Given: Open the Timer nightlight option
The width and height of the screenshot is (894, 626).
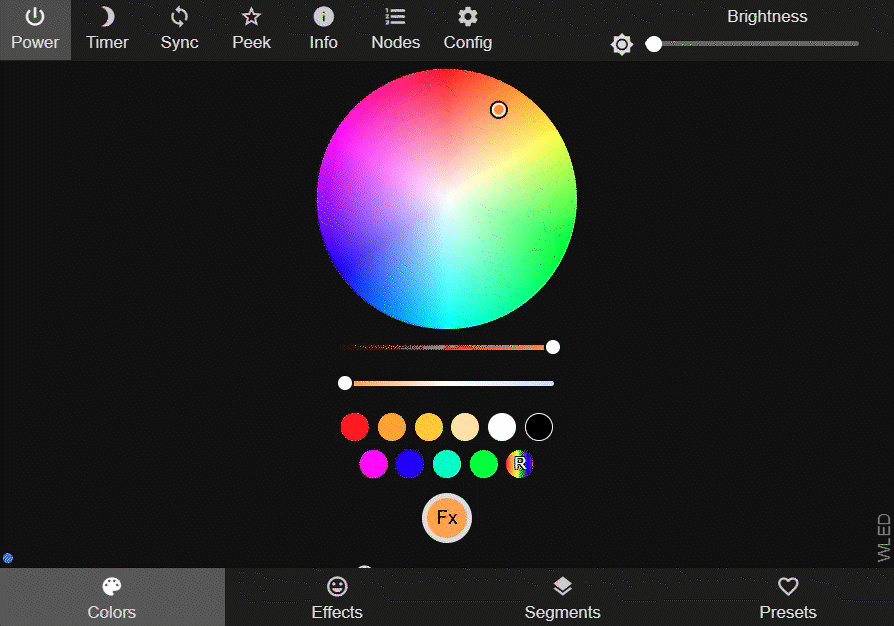Looking at the screenshot, I should (x=107, y=30).
